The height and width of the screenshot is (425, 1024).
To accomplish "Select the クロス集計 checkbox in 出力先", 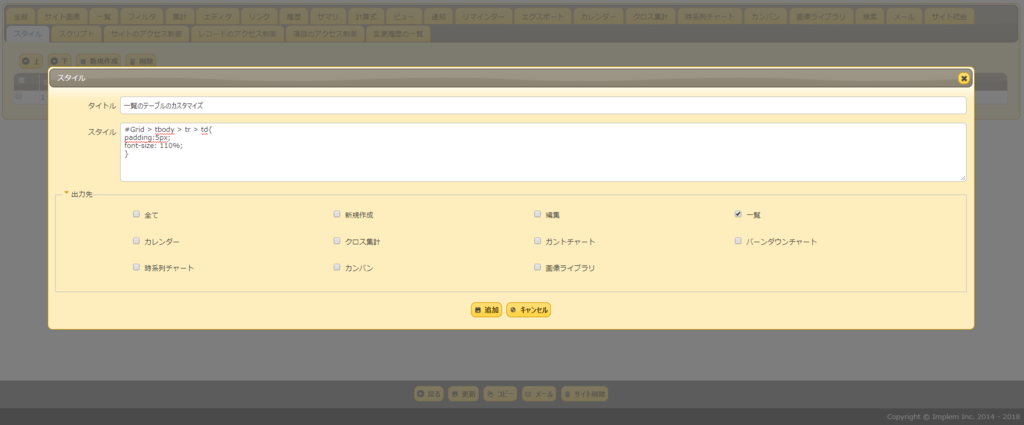I will coord(337,240).
